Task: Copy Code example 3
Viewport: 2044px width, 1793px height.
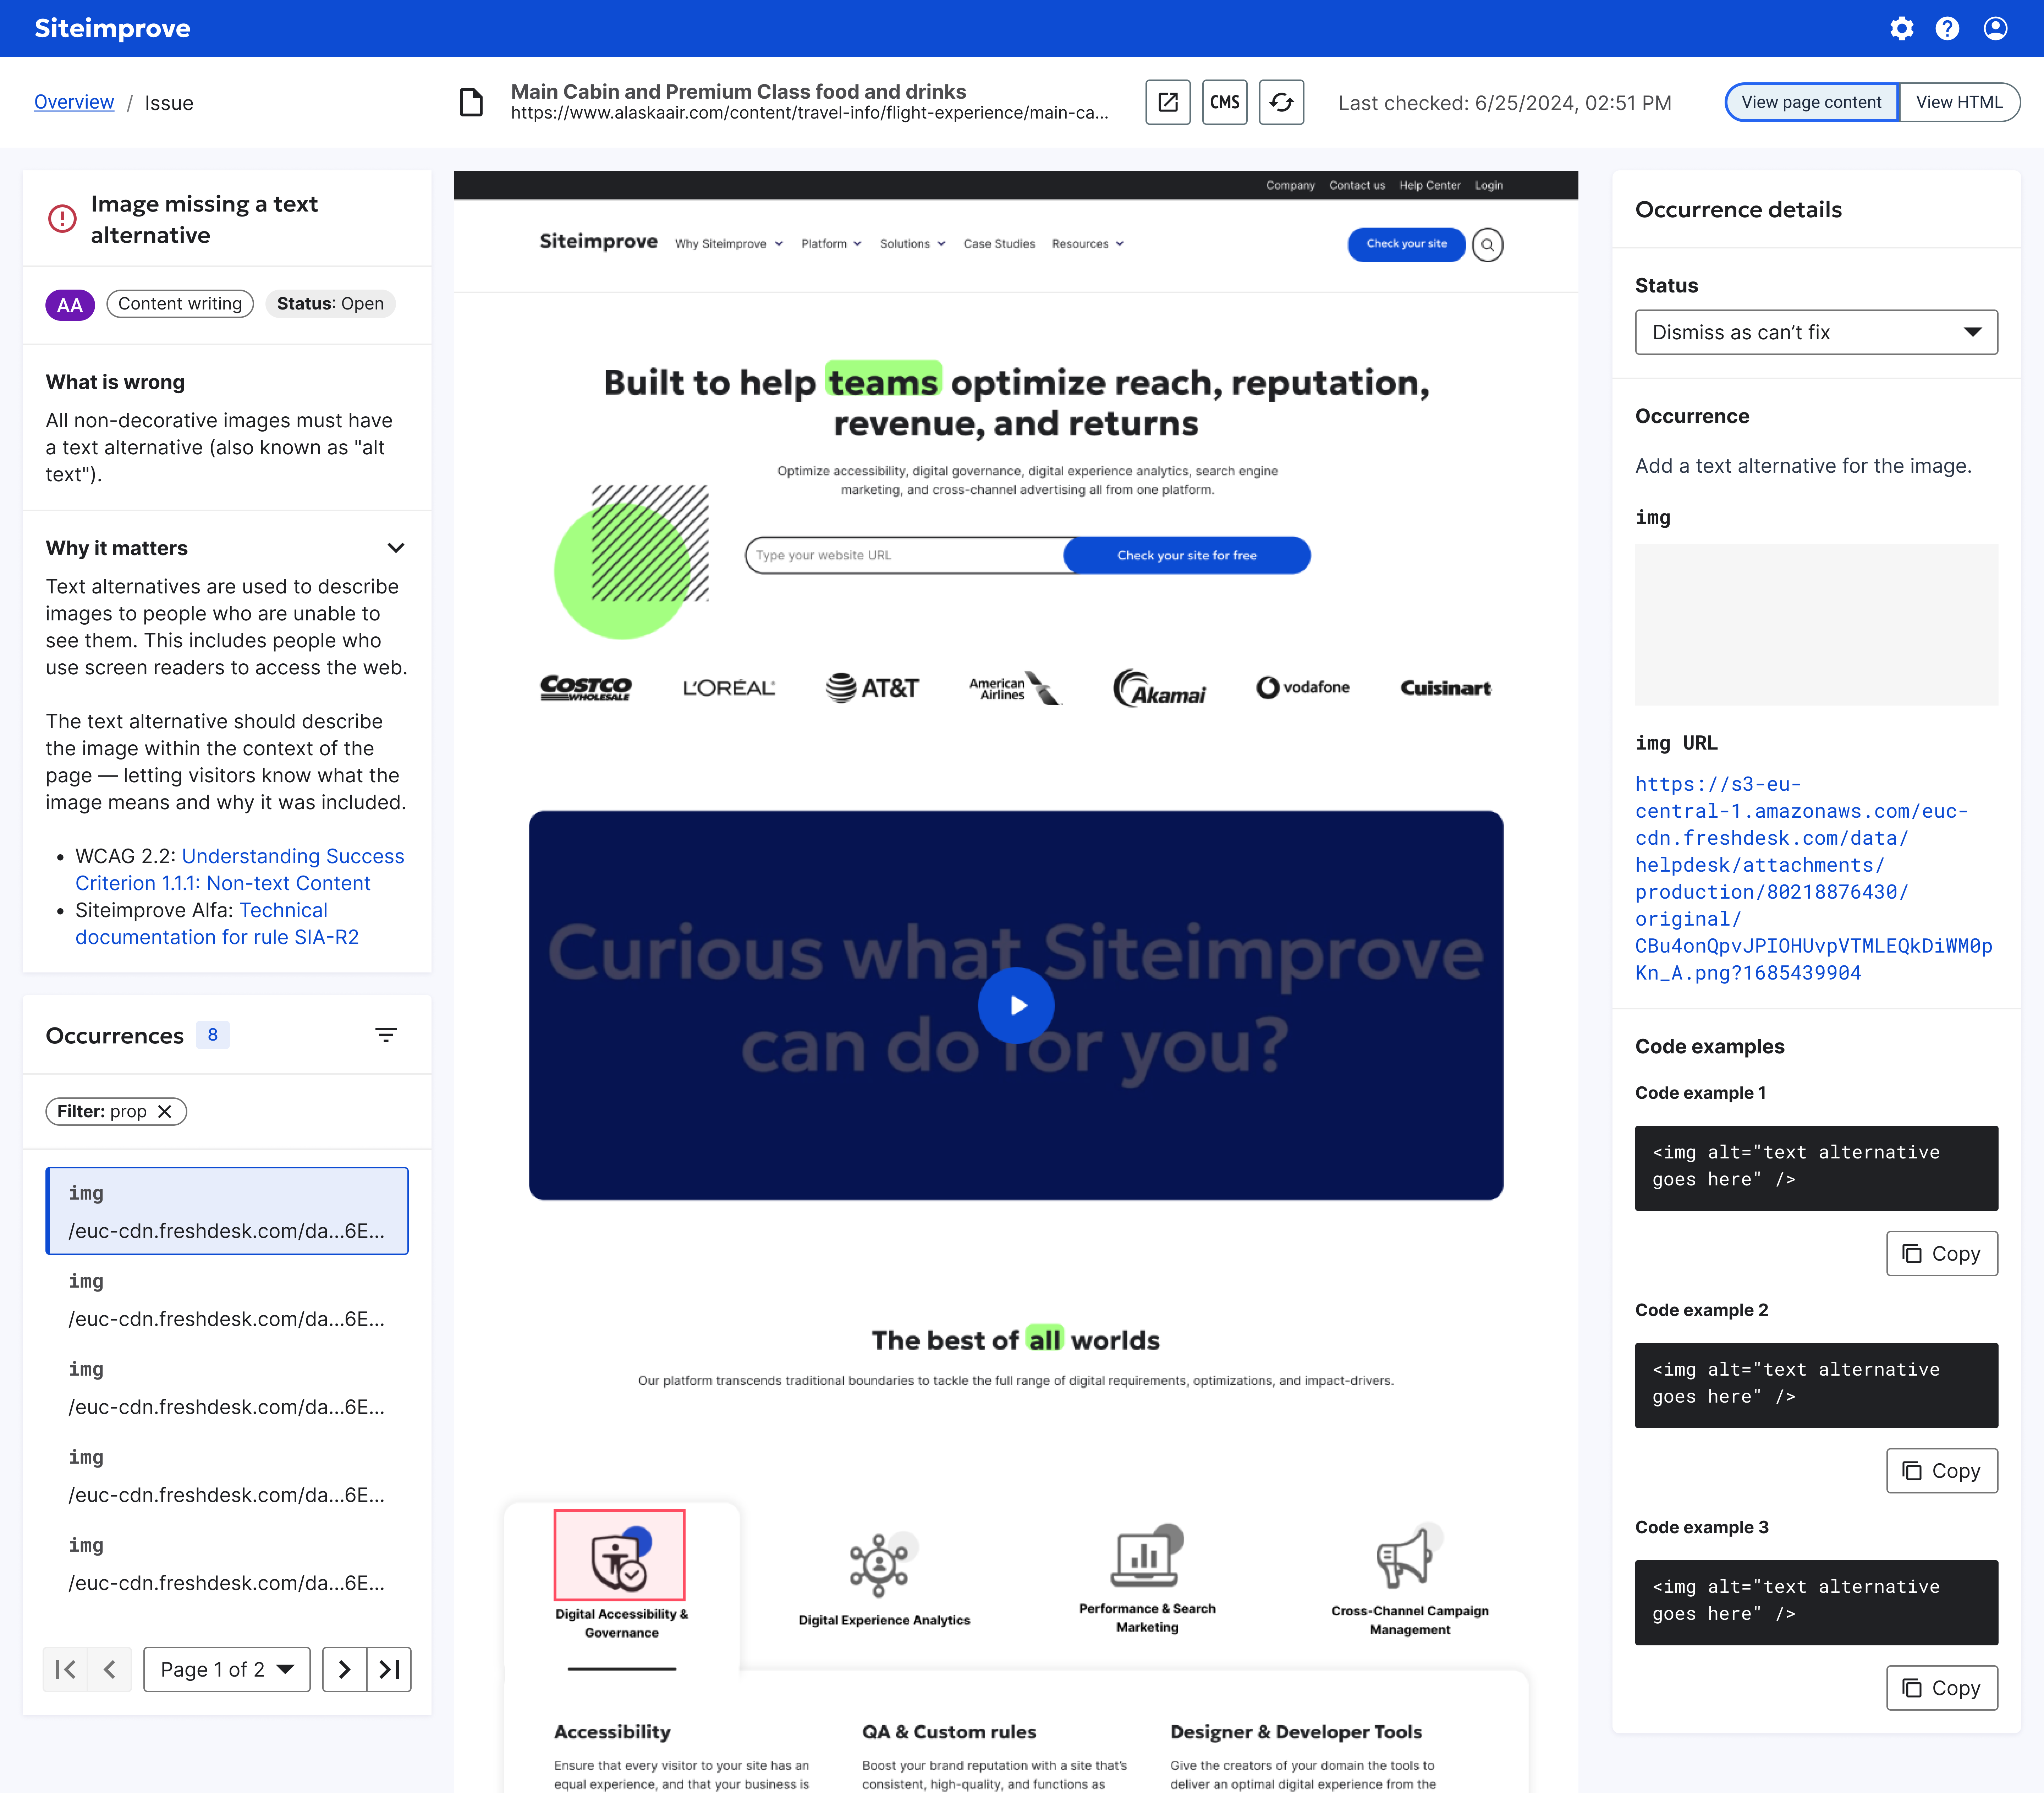Action: tap(1941, 1687)
